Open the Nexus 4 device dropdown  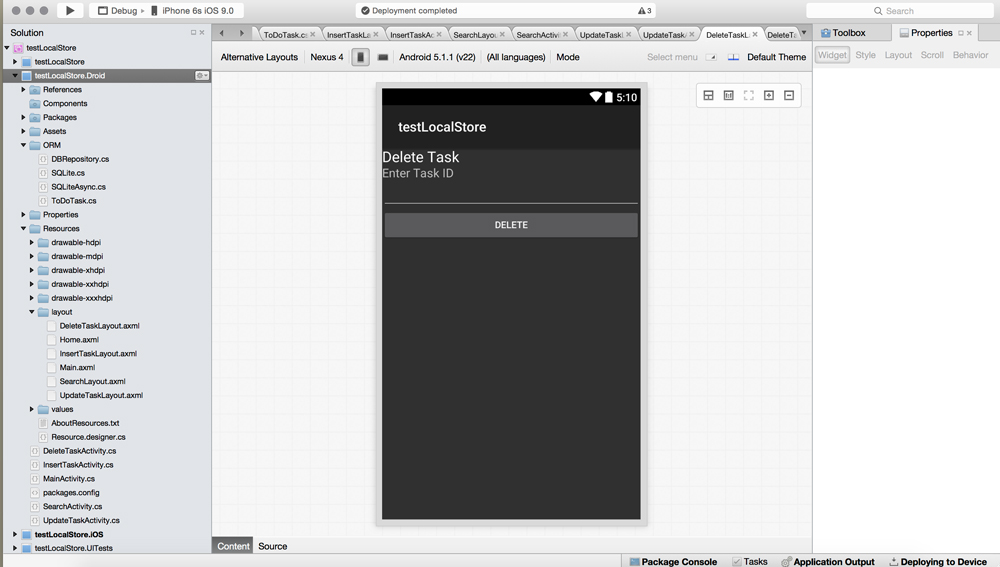tap(326, 57)
